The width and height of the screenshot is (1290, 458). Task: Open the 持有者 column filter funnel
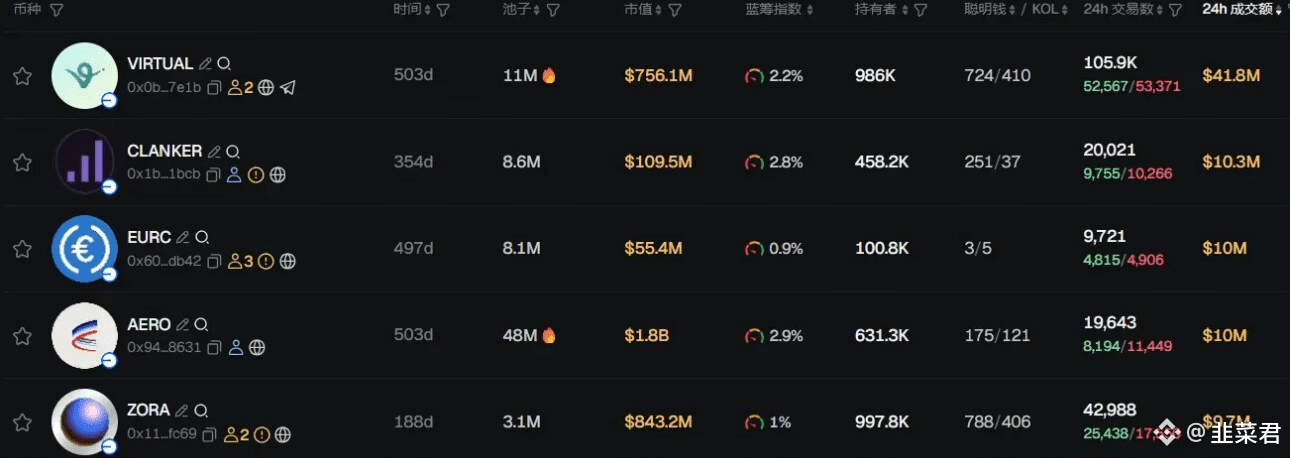[x=920, y=10]
